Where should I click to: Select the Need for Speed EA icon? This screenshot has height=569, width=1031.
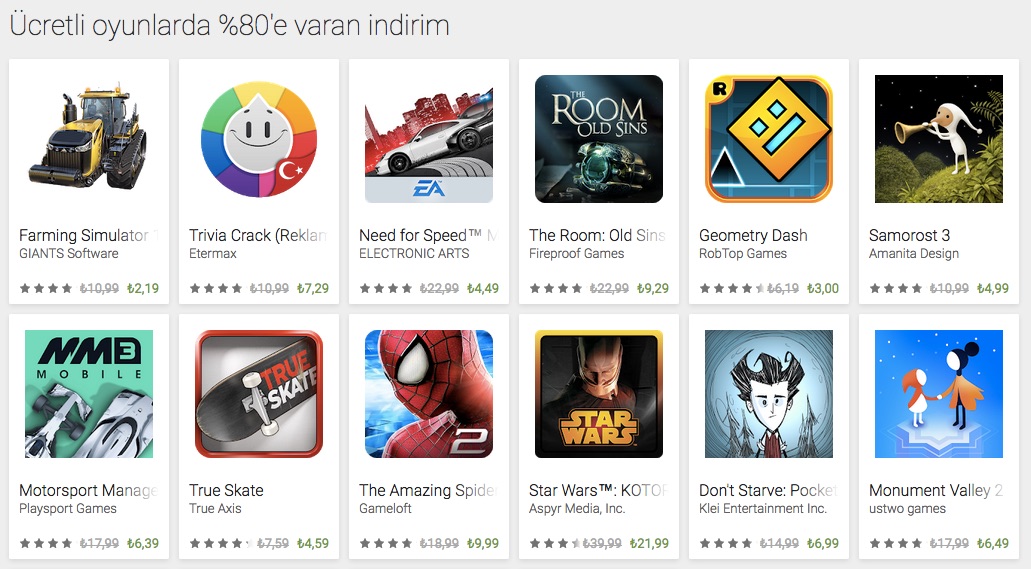[429, 139]
